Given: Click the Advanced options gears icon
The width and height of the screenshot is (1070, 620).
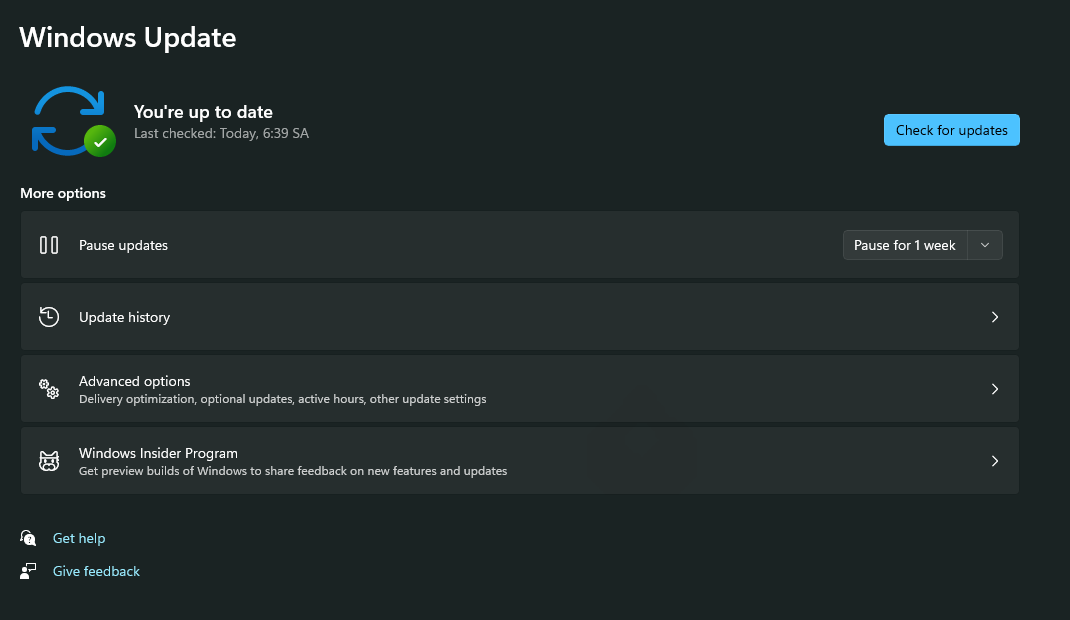Looking at the screenshot, I should pyautogui.click(x=49, y=389).
